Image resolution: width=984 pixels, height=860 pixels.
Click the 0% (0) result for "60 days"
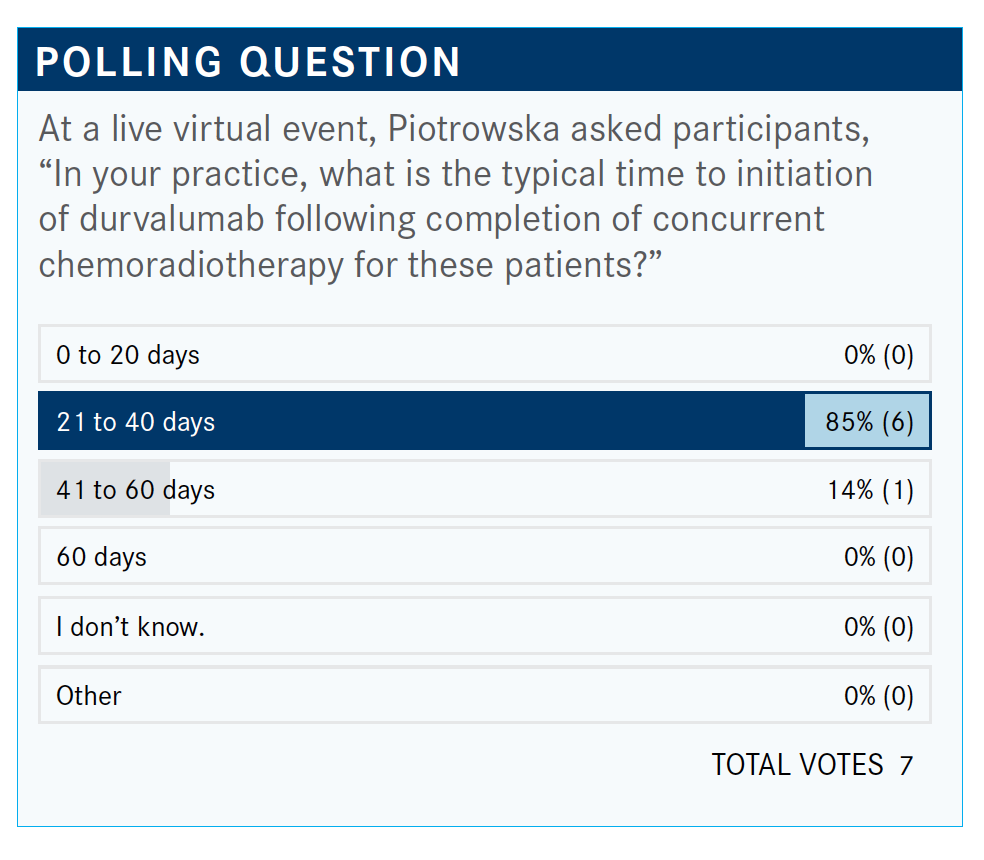[878, 557]
